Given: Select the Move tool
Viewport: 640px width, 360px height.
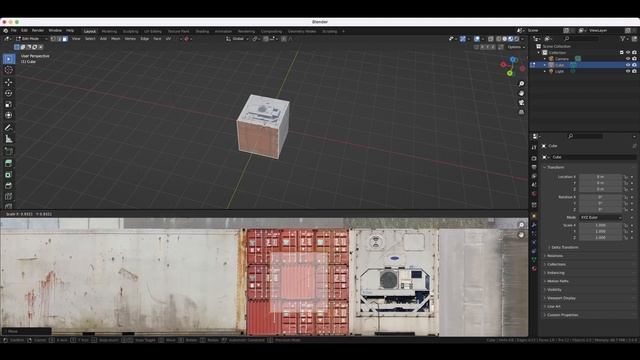Looking at the screenshot, I should [9, 82].
